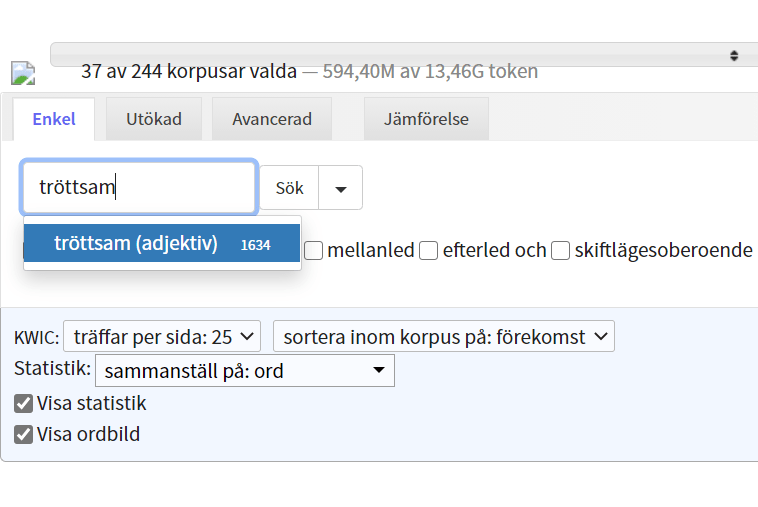Tick the efterled checkbox
Screen dimensions: 758x507
pos(429,250)
